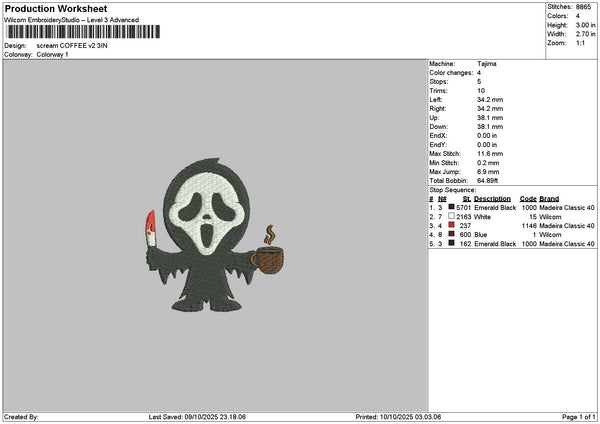Click the 'Color changes:' label
The height and width of the screenshot is (424, 600).
tap(451, 73)
